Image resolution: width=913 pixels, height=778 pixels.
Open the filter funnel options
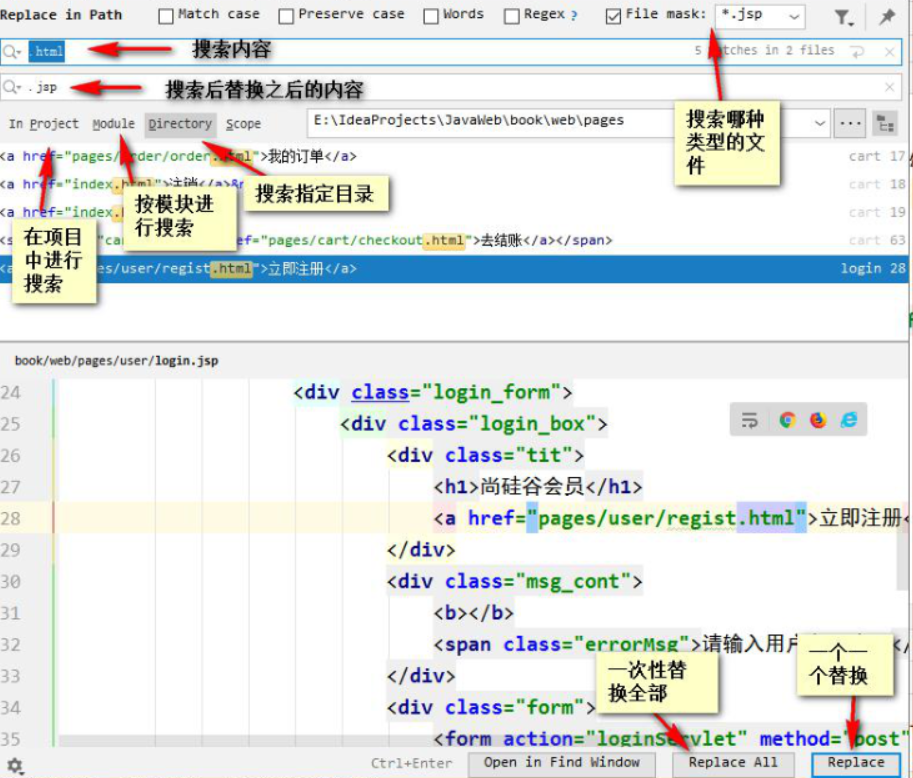843,17
